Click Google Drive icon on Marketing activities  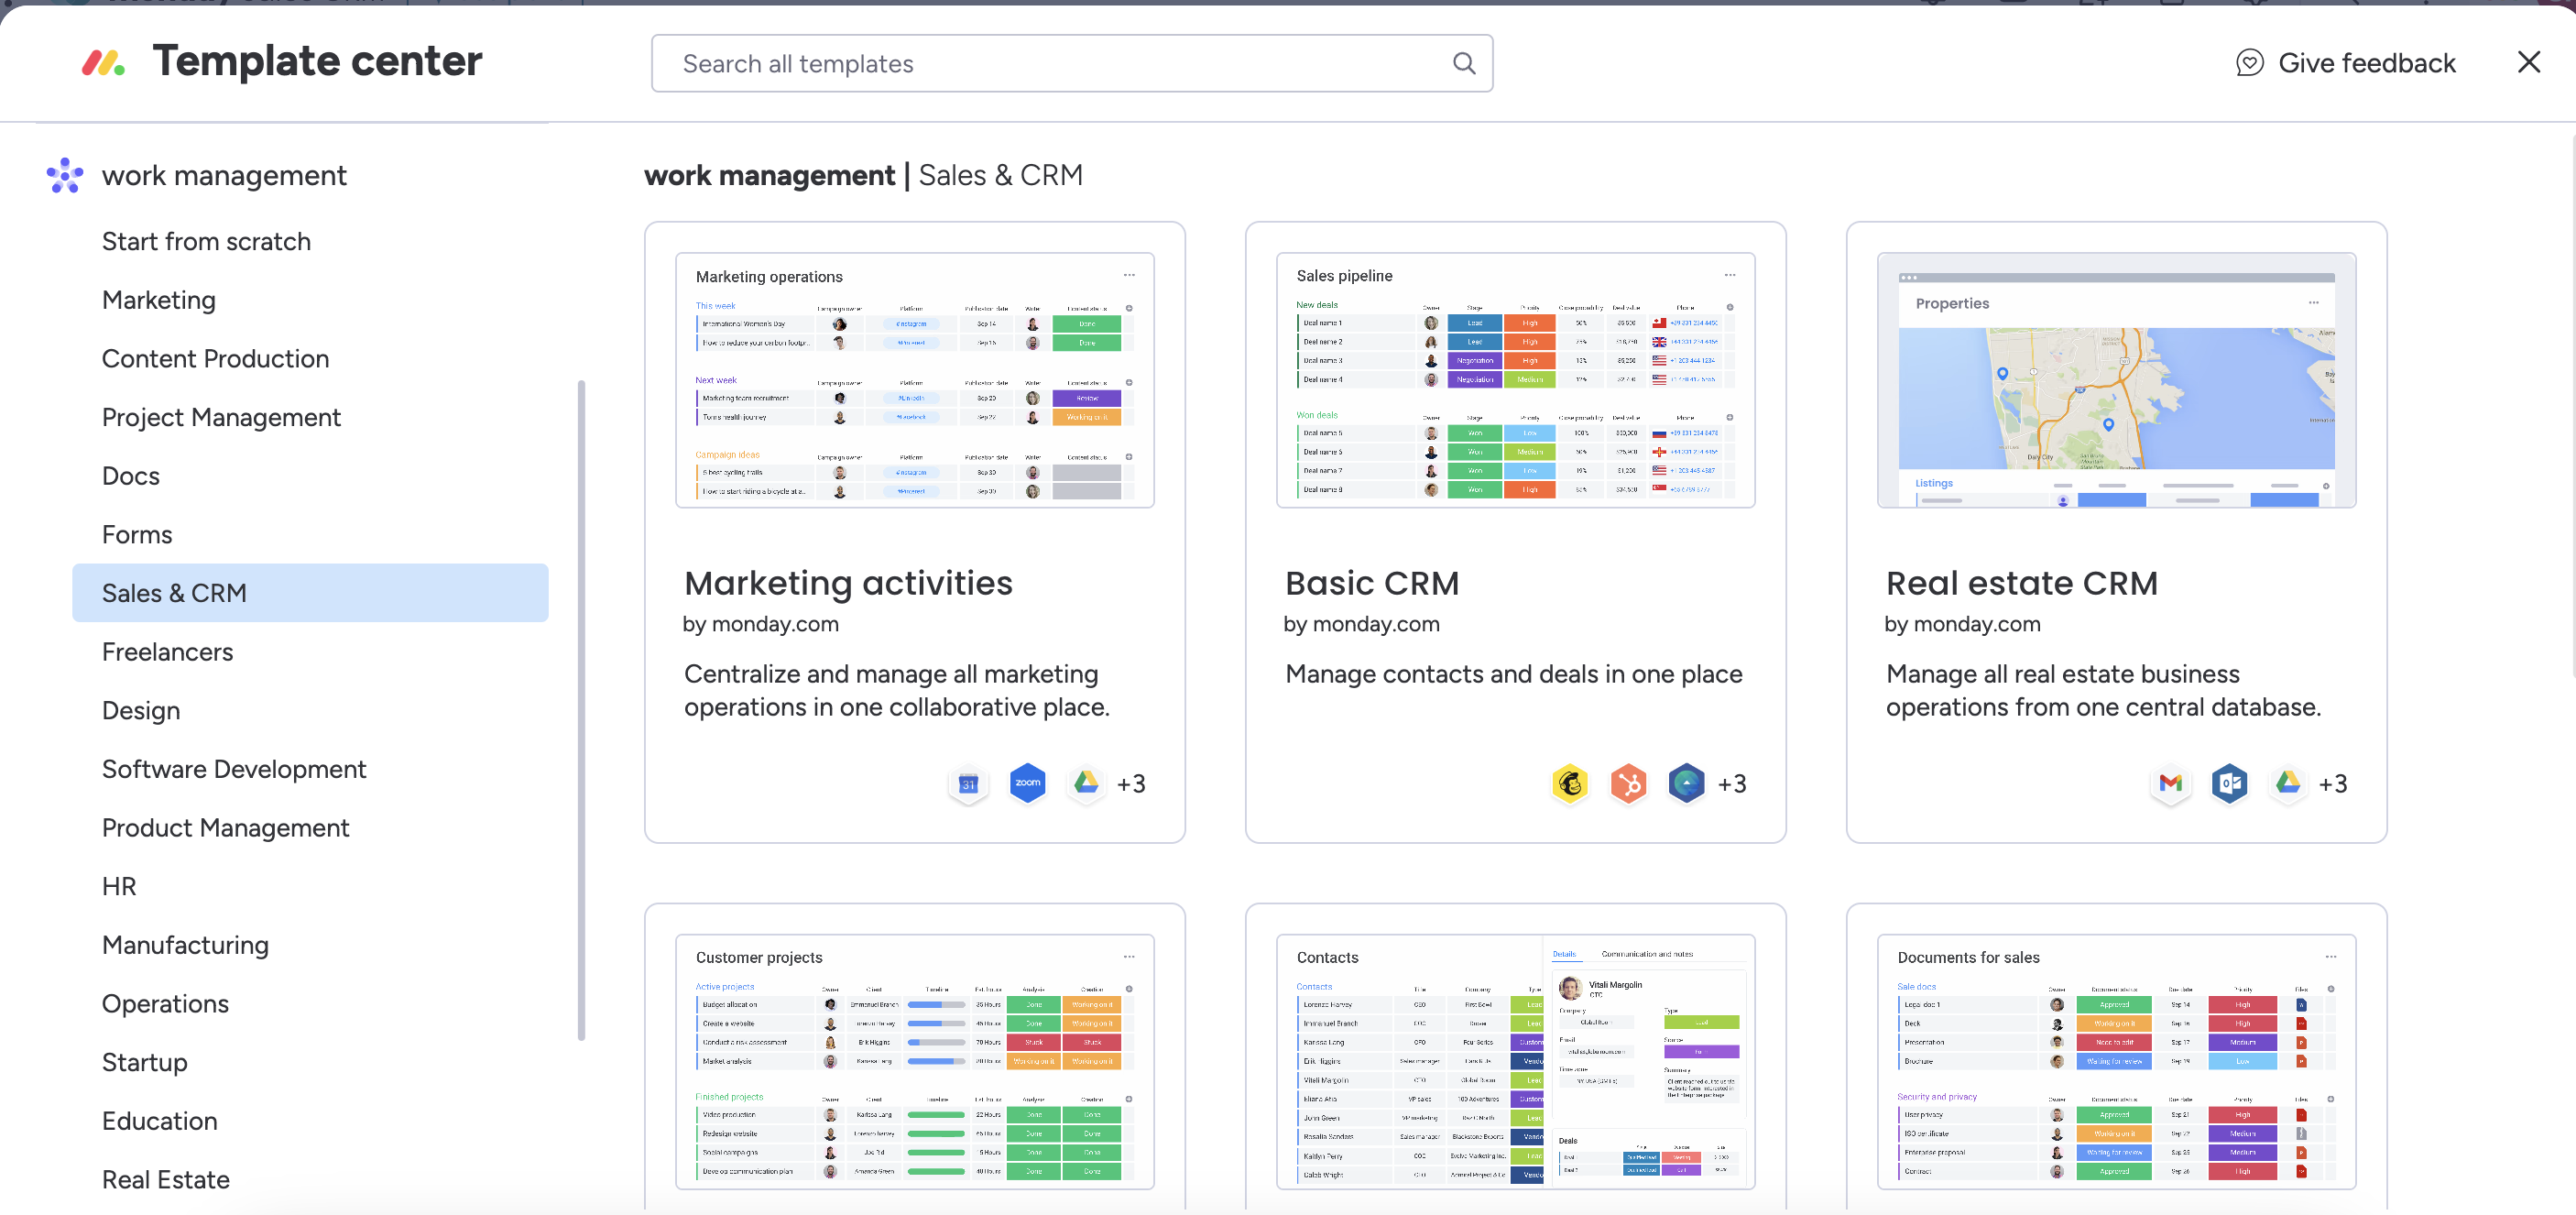coord(1086,783)
